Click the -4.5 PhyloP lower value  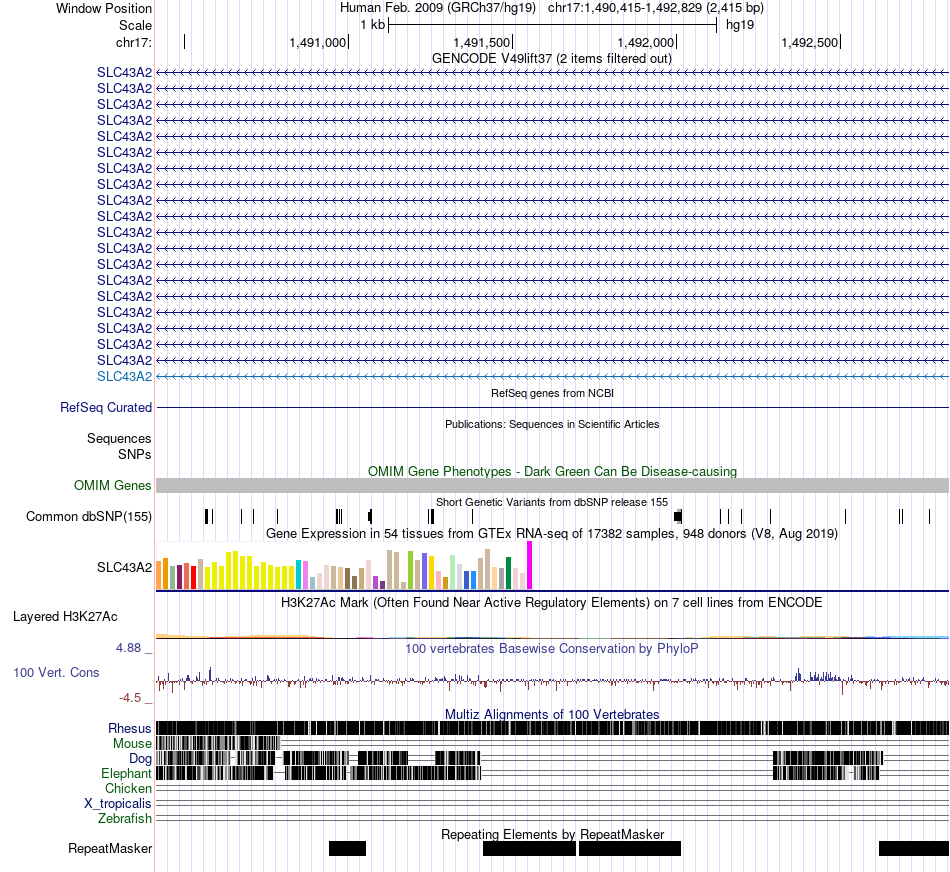click(x=130, y=698)
